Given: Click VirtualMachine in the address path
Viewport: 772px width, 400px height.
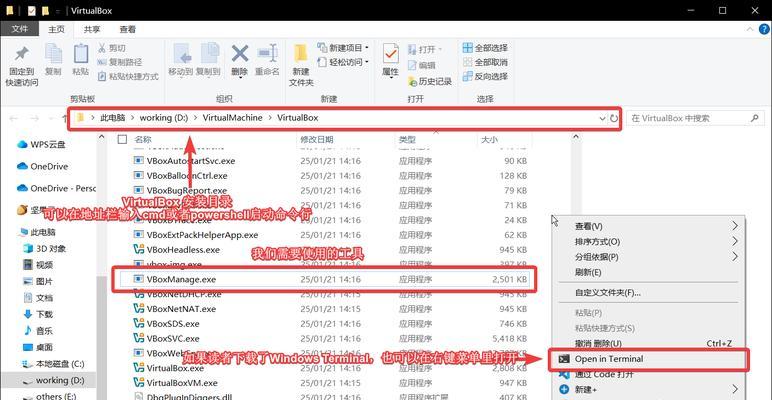Looking at the screenshot, I should [232, 118].
